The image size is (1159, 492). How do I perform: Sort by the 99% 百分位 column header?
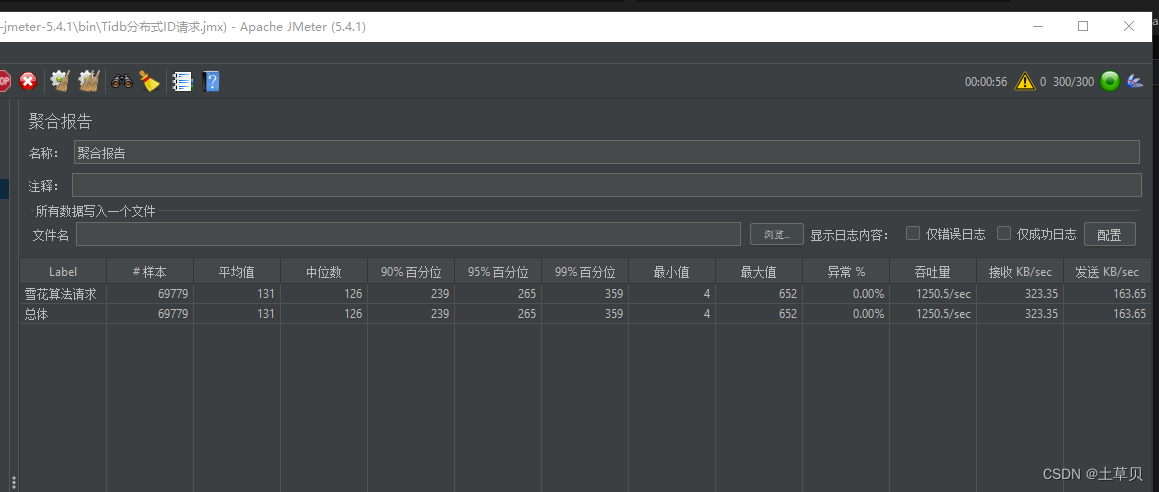click(x=585, y=272)
